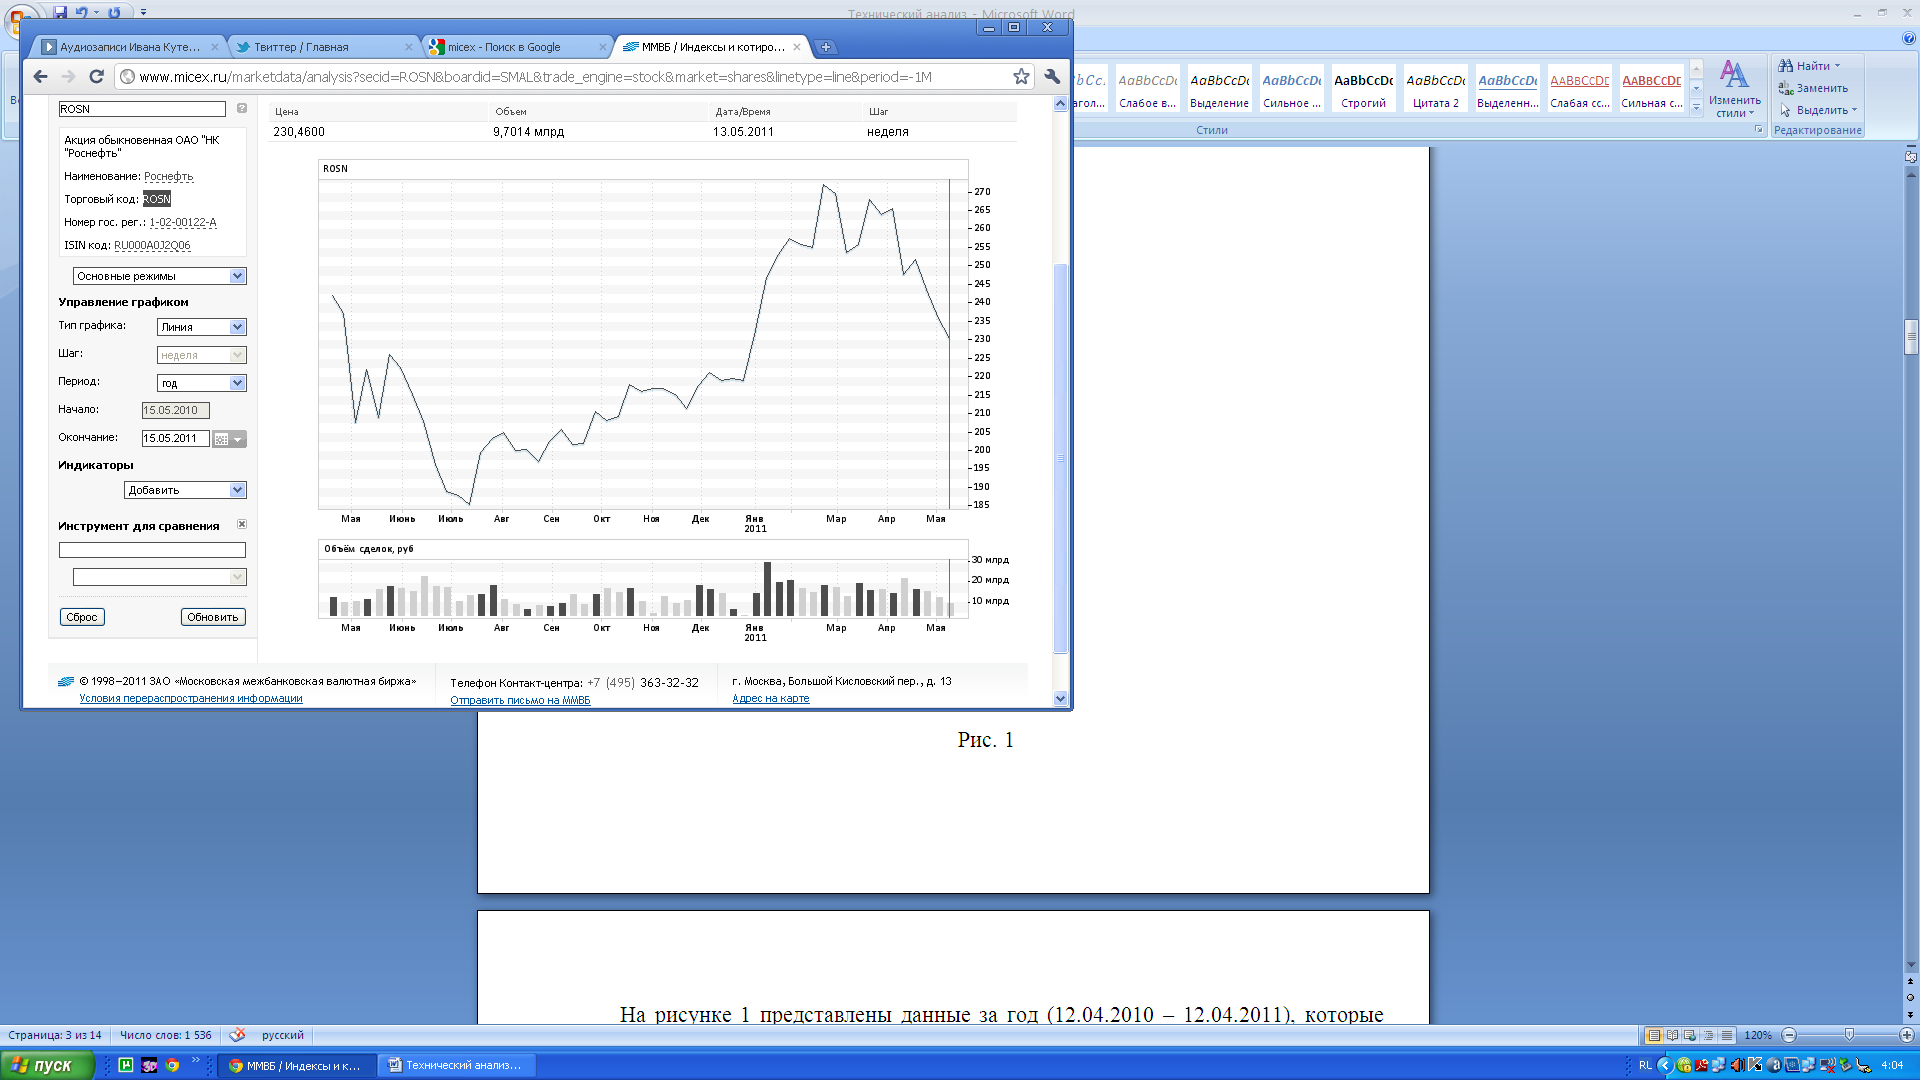
Task: Click the Роснефть name link
Action: click(x=168, y=176)
